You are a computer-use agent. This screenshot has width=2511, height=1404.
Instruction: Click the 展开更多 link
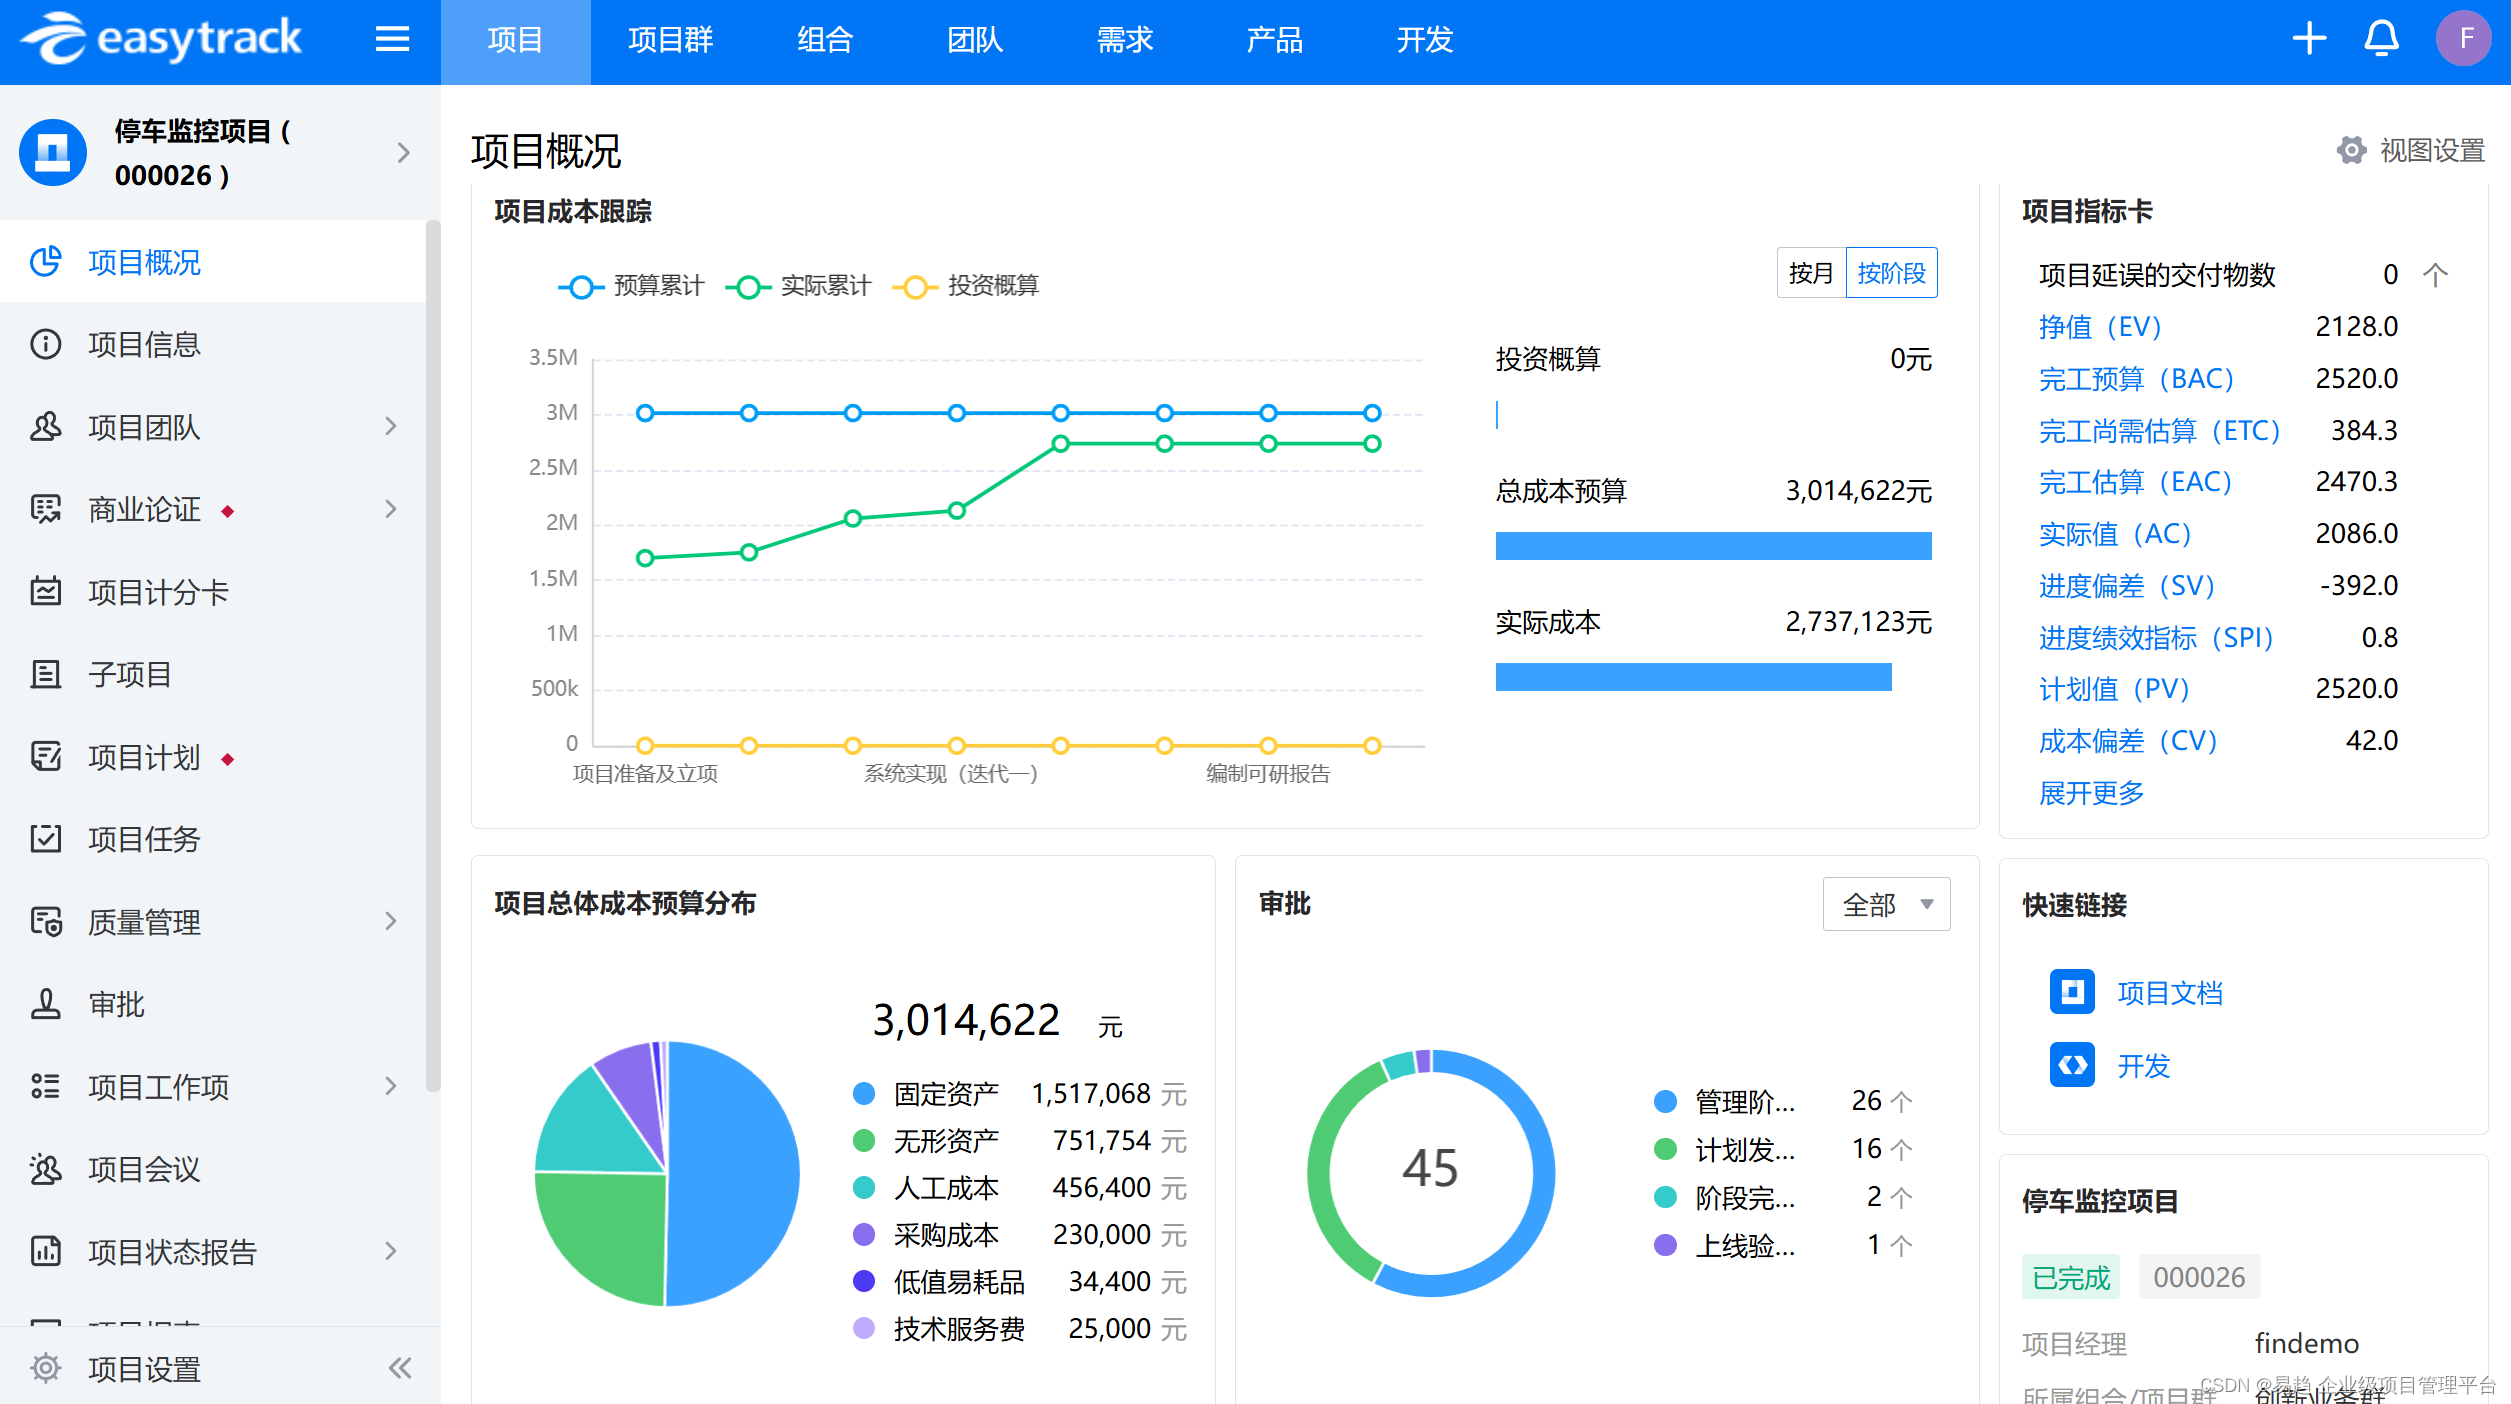click(x=2091, y=793)
